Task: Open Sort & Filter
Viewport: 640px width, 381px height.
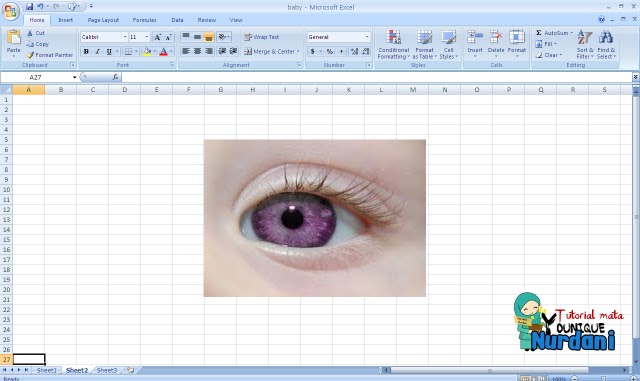Action: tap(585, 45)
